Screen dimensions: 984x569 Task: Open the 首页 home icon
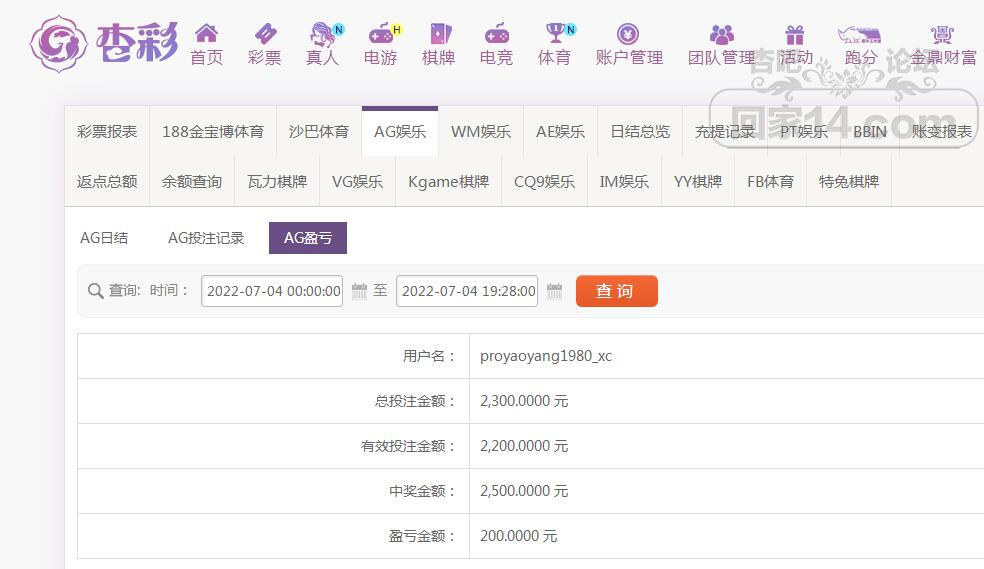206,33
